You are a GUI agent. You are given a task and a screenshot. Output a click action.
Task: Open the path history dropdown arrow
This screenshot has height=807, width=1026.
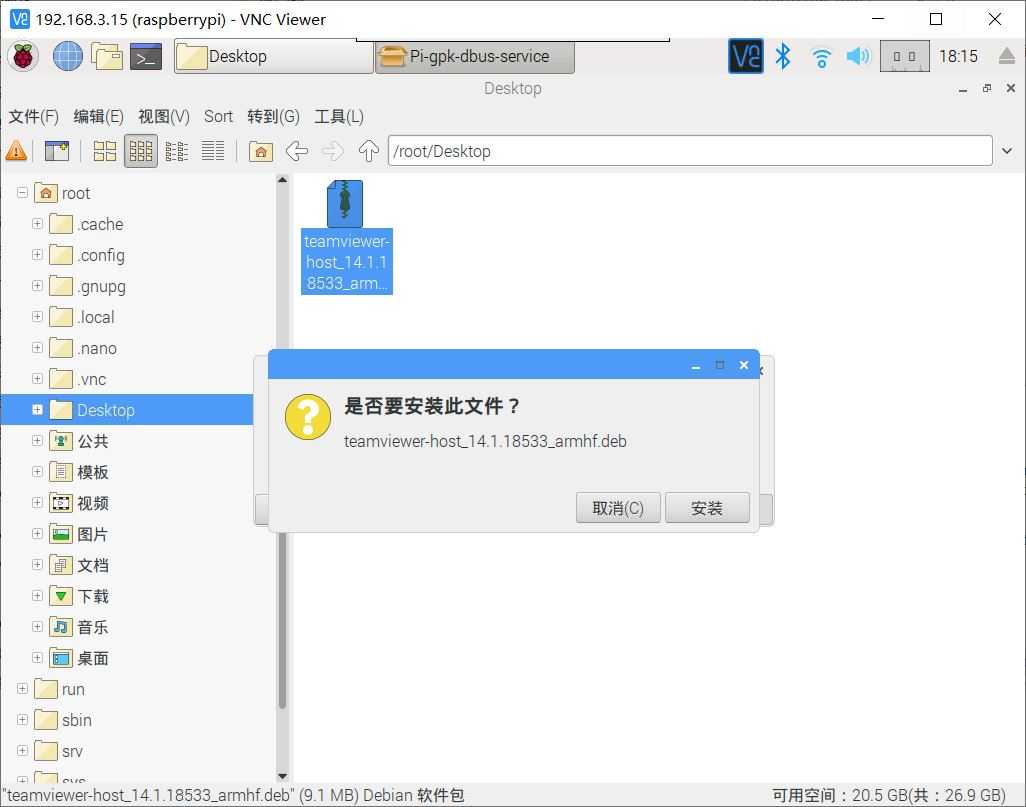(x=1007, y=151)
